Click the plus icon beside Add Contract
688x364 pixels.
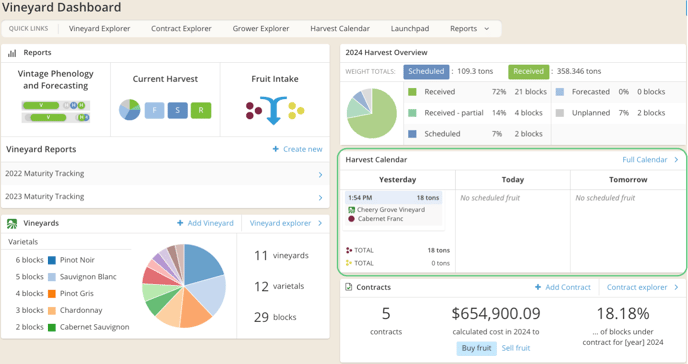(538, 287)
